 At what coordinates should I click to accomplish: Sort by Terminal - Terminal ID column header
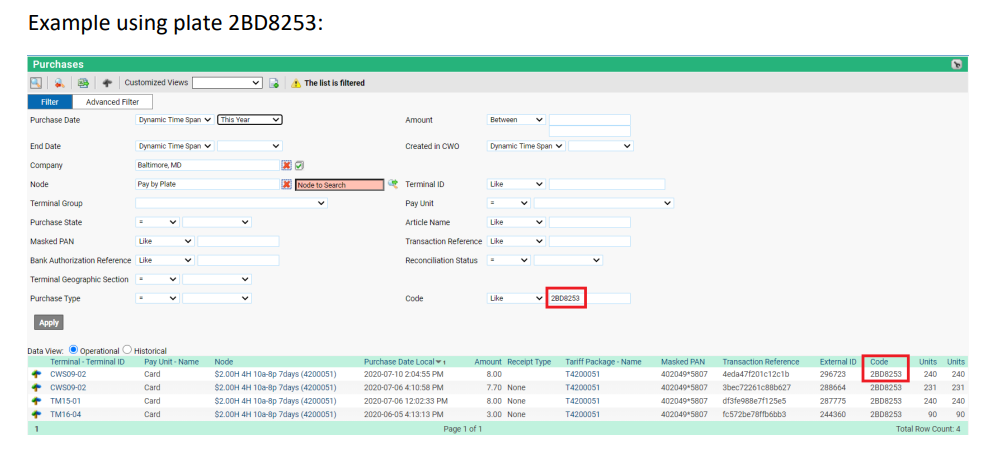(x=87, y=362)
